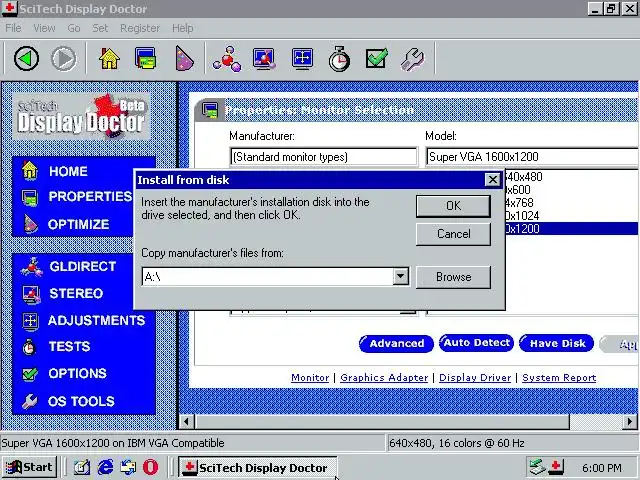
Task: Open the Set menu
Action: (x=100, y=28)
